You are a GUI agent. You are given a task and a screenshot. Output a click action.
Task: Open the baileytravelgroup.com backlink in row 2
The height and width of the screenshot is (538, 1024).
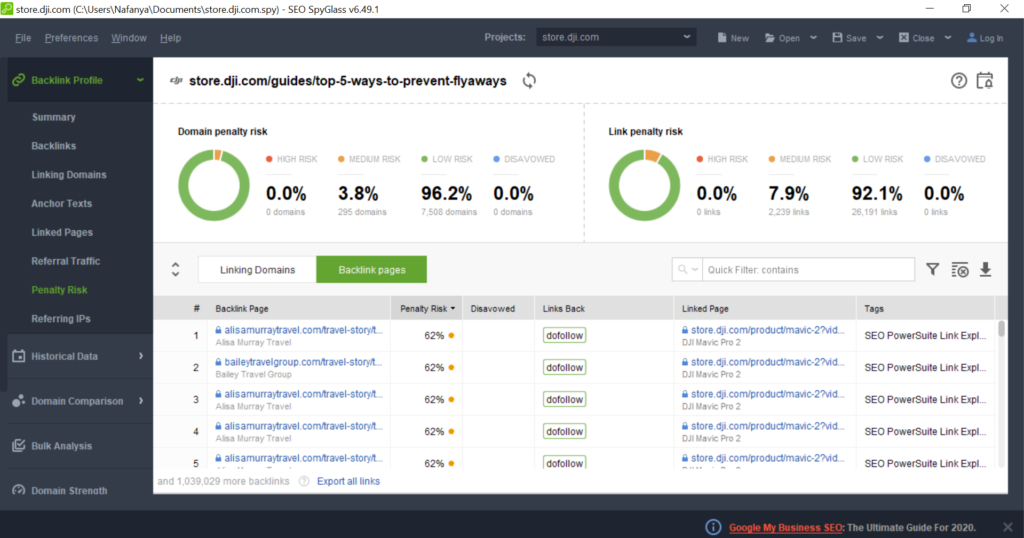[303, 362]
